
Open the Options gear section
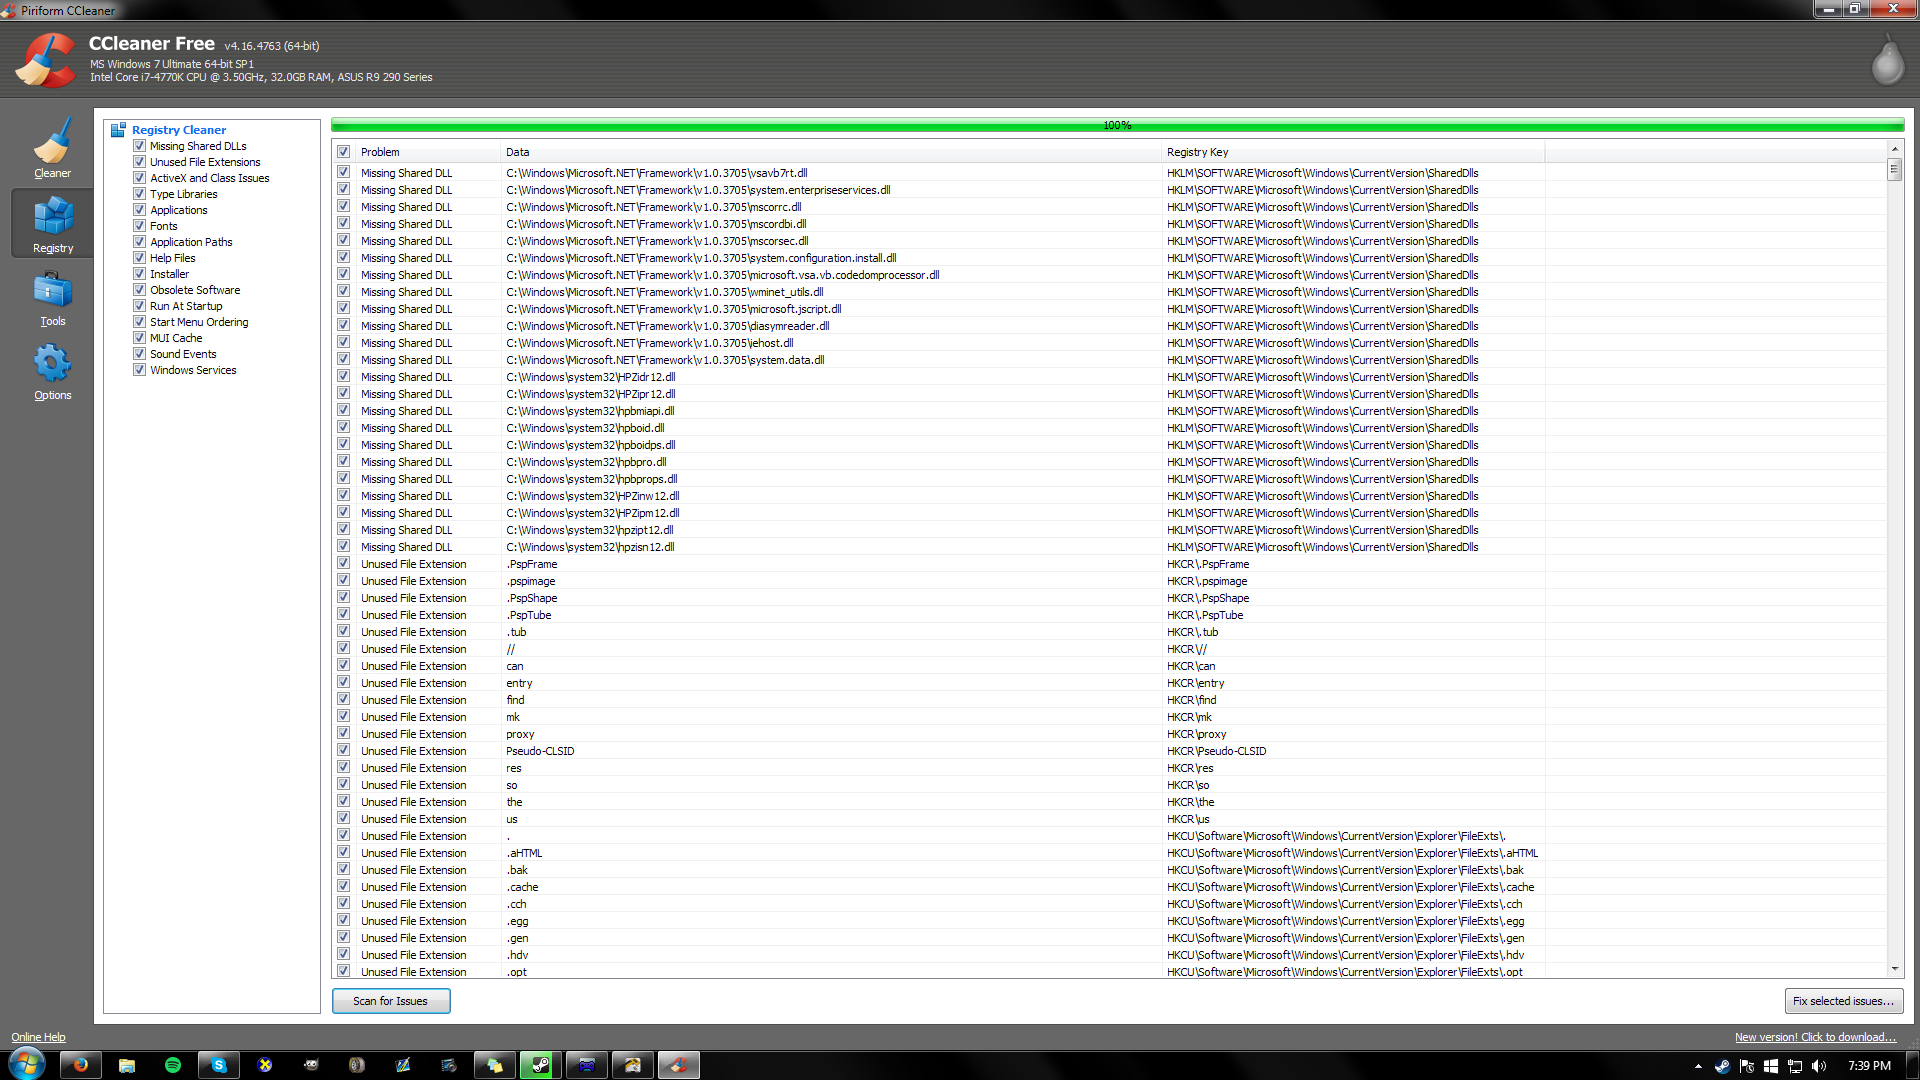pyautogui.click(x=52, y=372)
